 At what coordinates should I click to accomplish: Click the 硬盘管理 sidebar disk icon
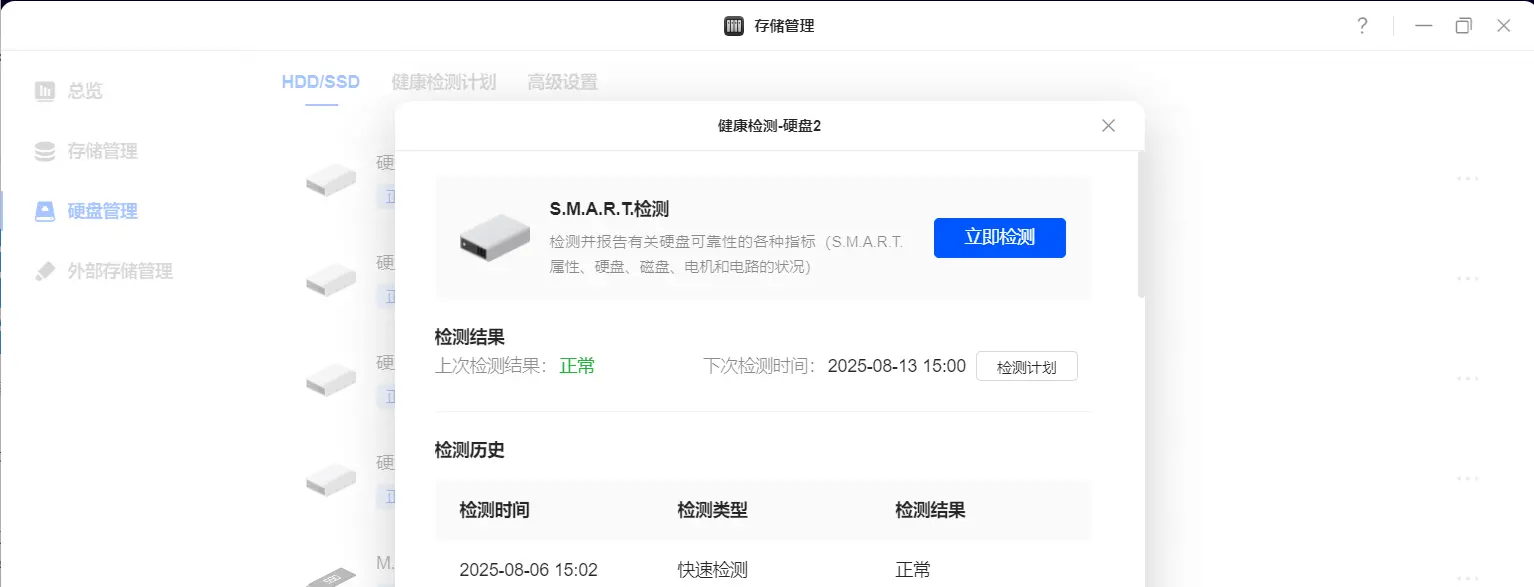tap(45, 211)
